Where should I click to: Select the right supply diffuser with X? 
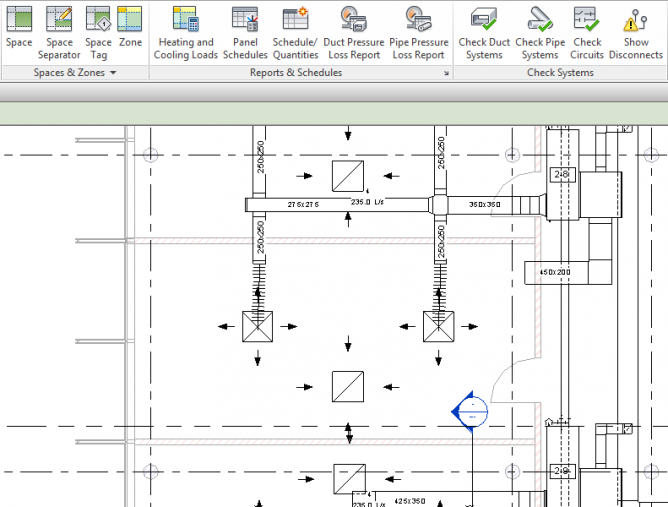pos(438,327)
